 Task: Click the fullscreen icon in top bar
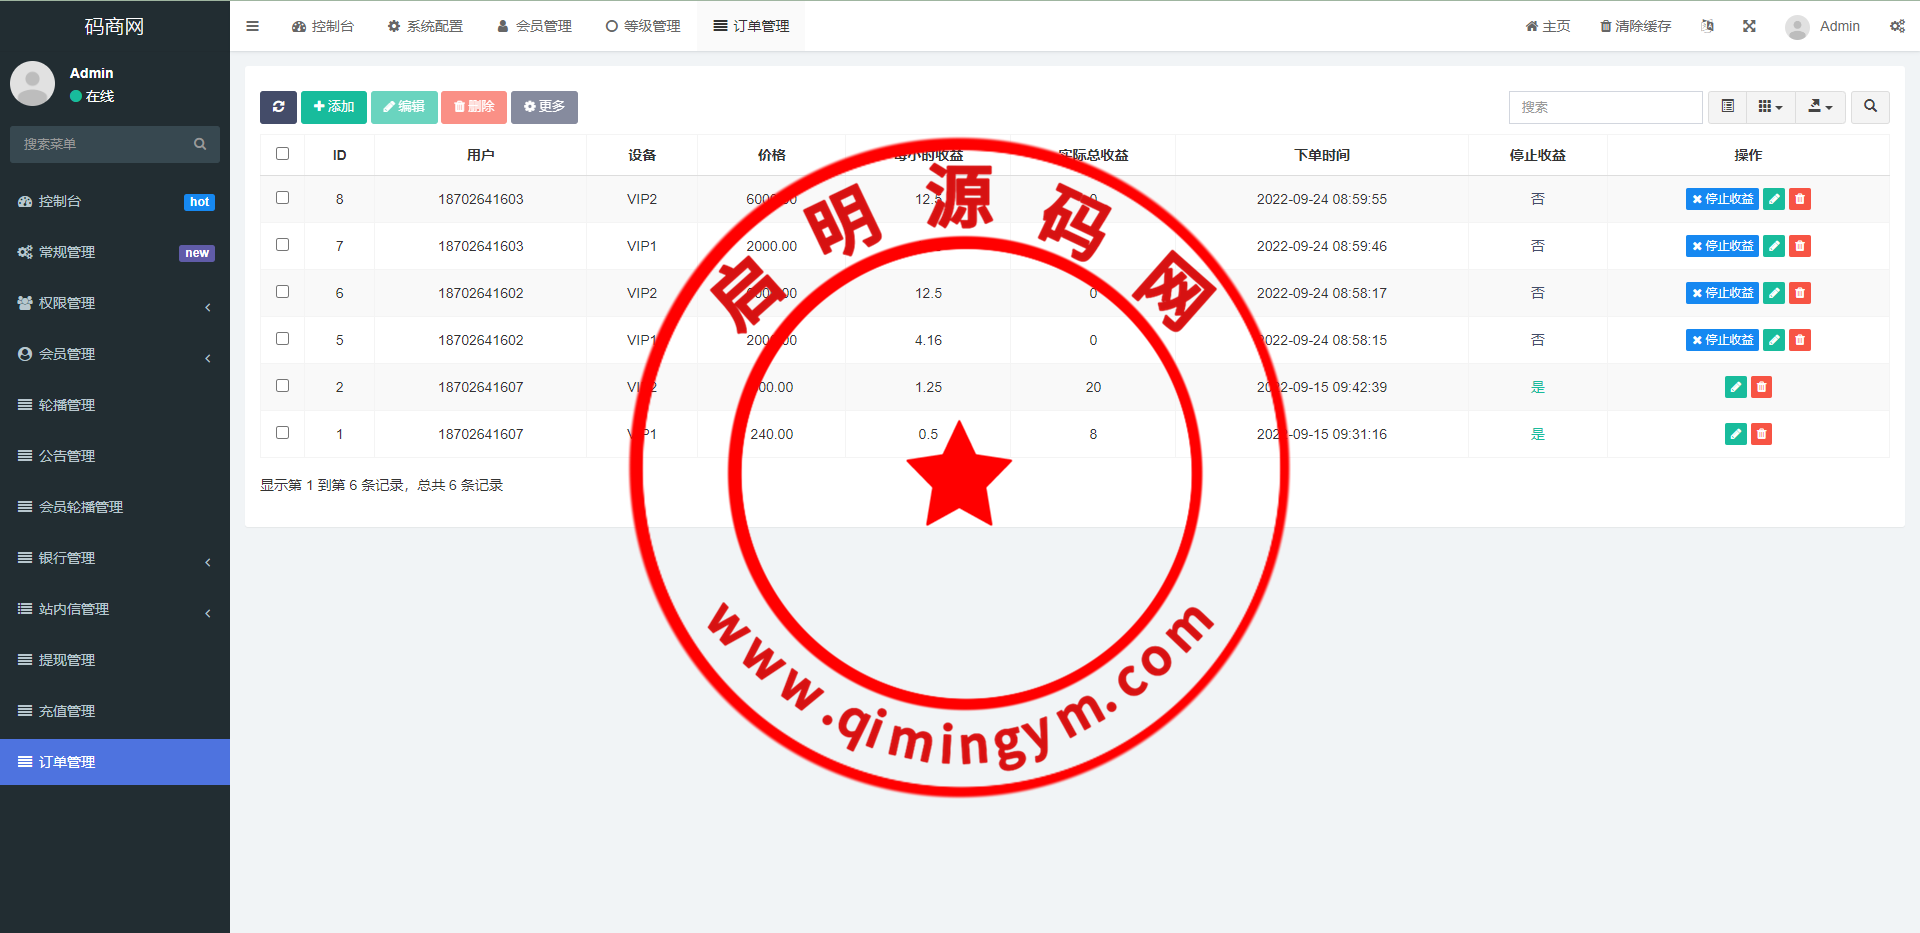pyautogui.click(x=1749, y=26)
